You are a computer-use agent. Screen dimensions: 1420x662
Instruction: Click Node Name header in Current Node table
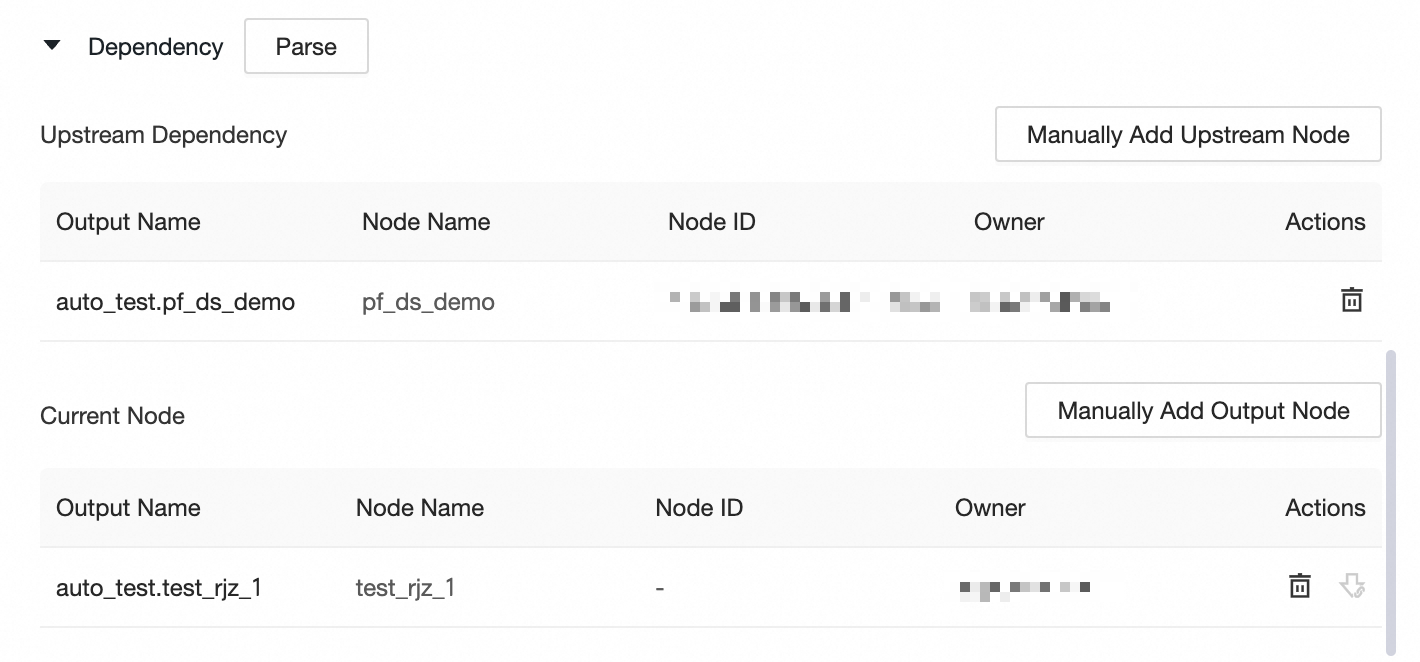click(x=419, y=508)
